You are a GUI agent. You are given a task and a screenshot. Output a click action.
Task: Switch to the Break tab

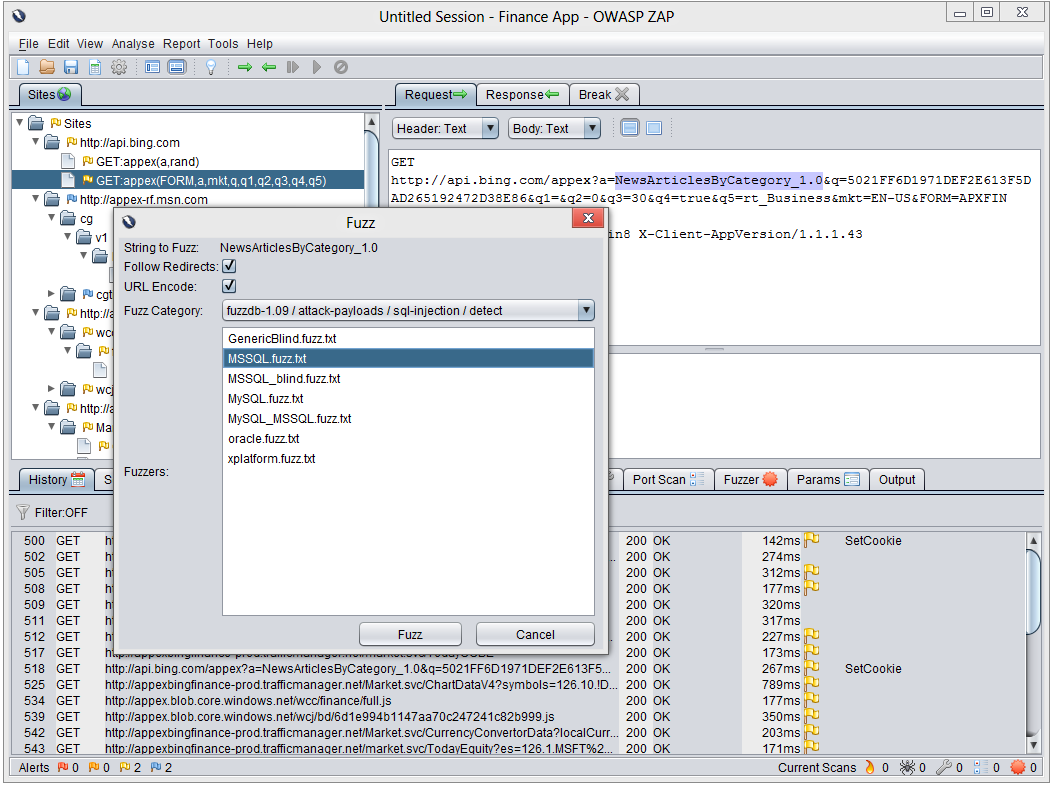tap(604, 94)
